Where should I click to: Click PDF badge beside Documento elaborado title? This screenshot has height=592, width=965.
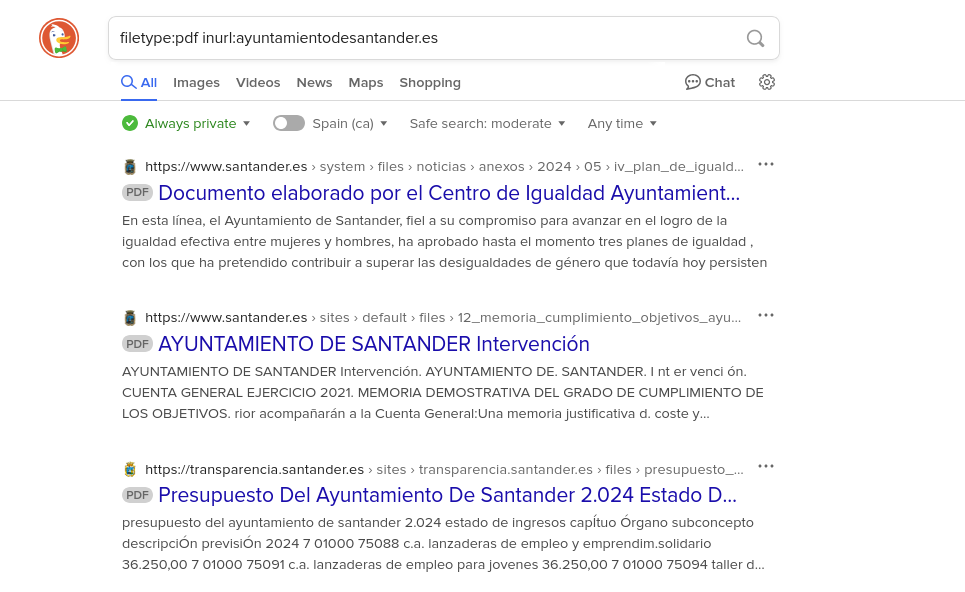[137, 193]
